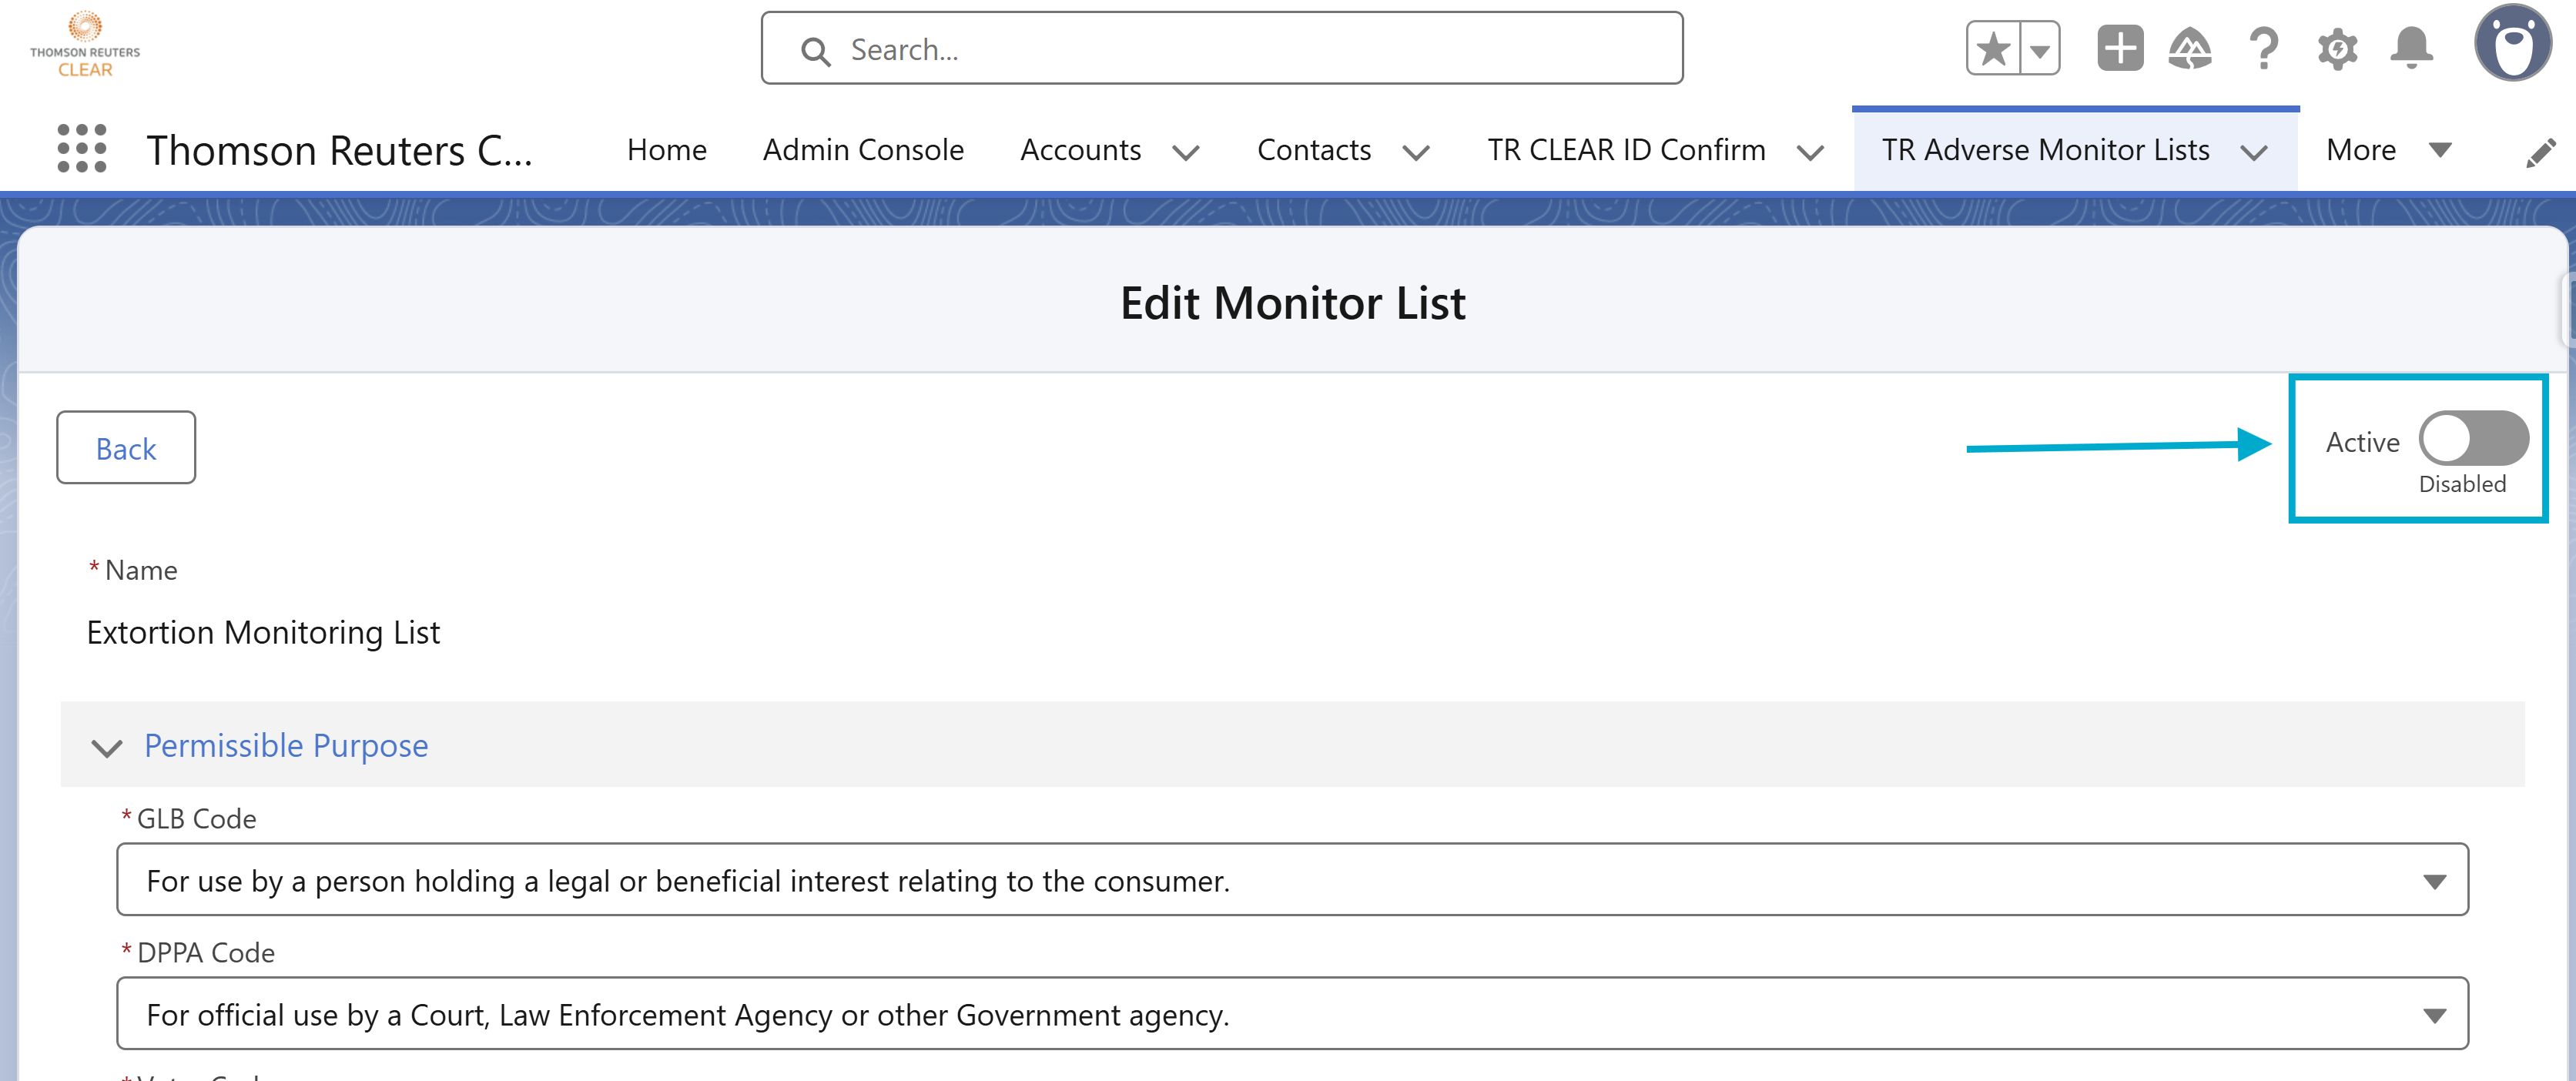Viewport: 2576px width, 1081px height.
Task: Open the Favorites list dropdown arrow
Action: tap(2040, 48)
